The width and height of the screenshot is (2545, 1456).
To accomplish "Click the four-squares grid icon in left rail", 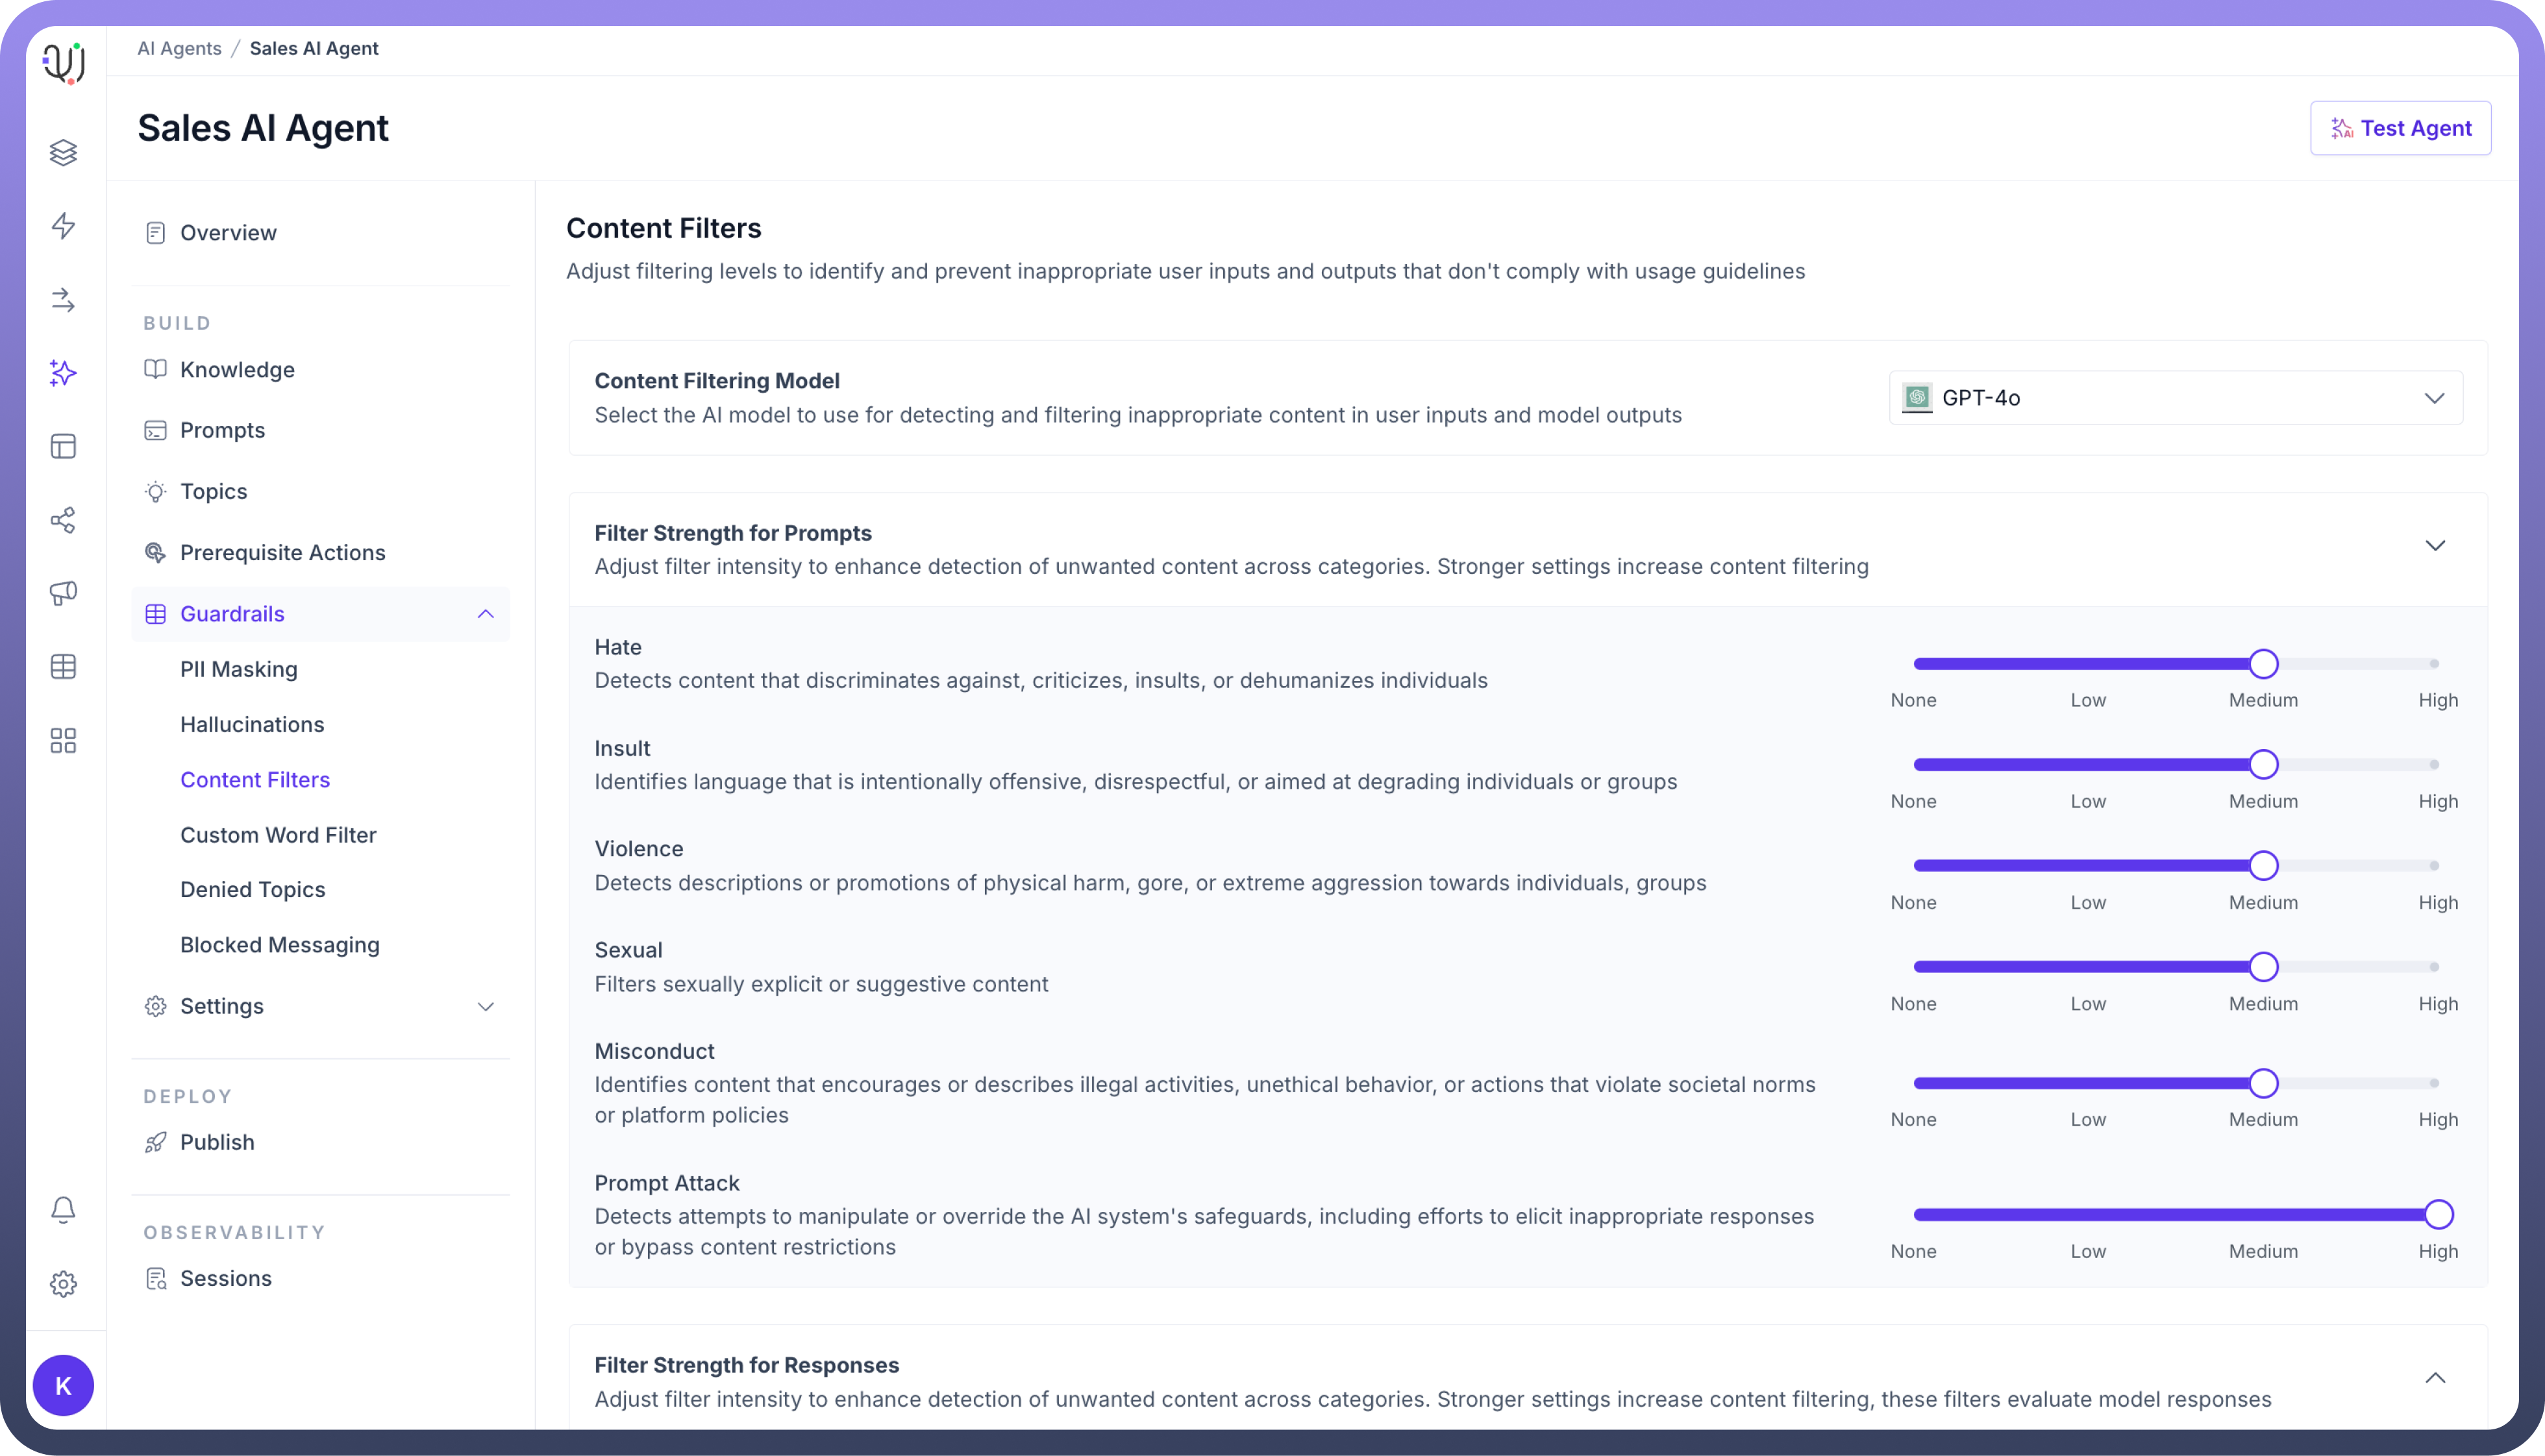I will tap(63, 741).
